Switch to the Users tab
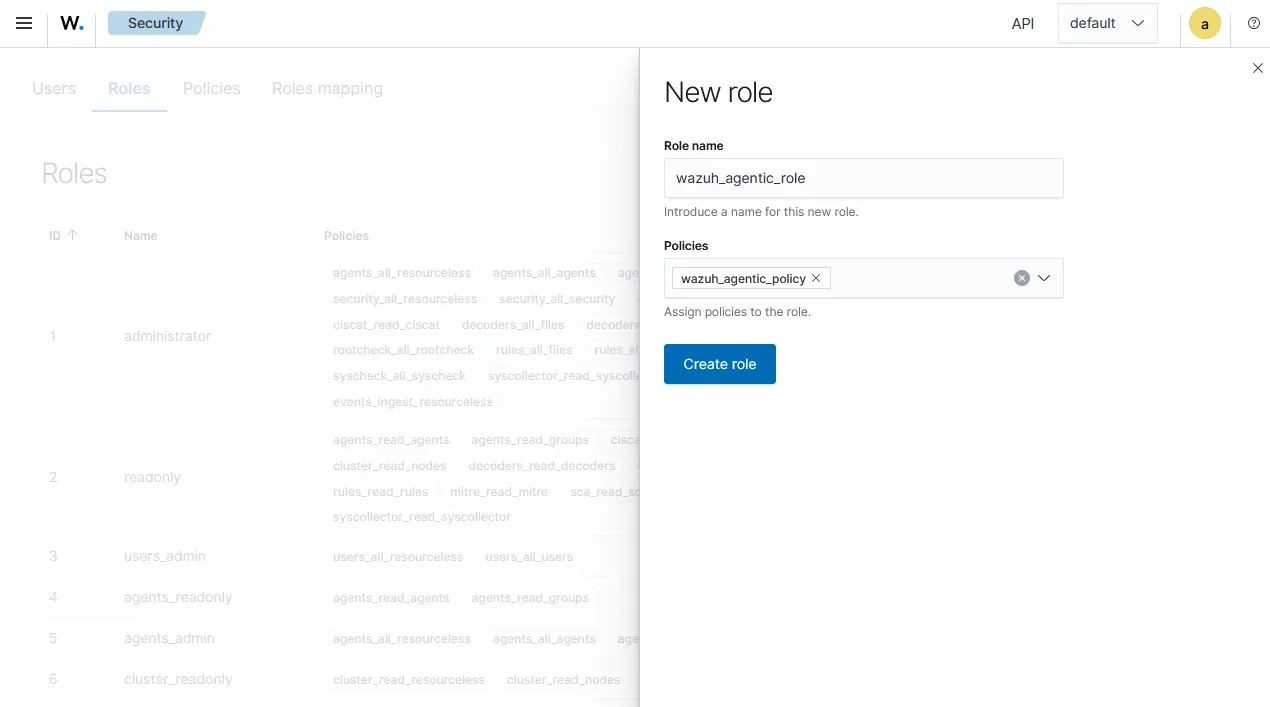The width and height of the screenshot is (1270, 707). point(54,88)
